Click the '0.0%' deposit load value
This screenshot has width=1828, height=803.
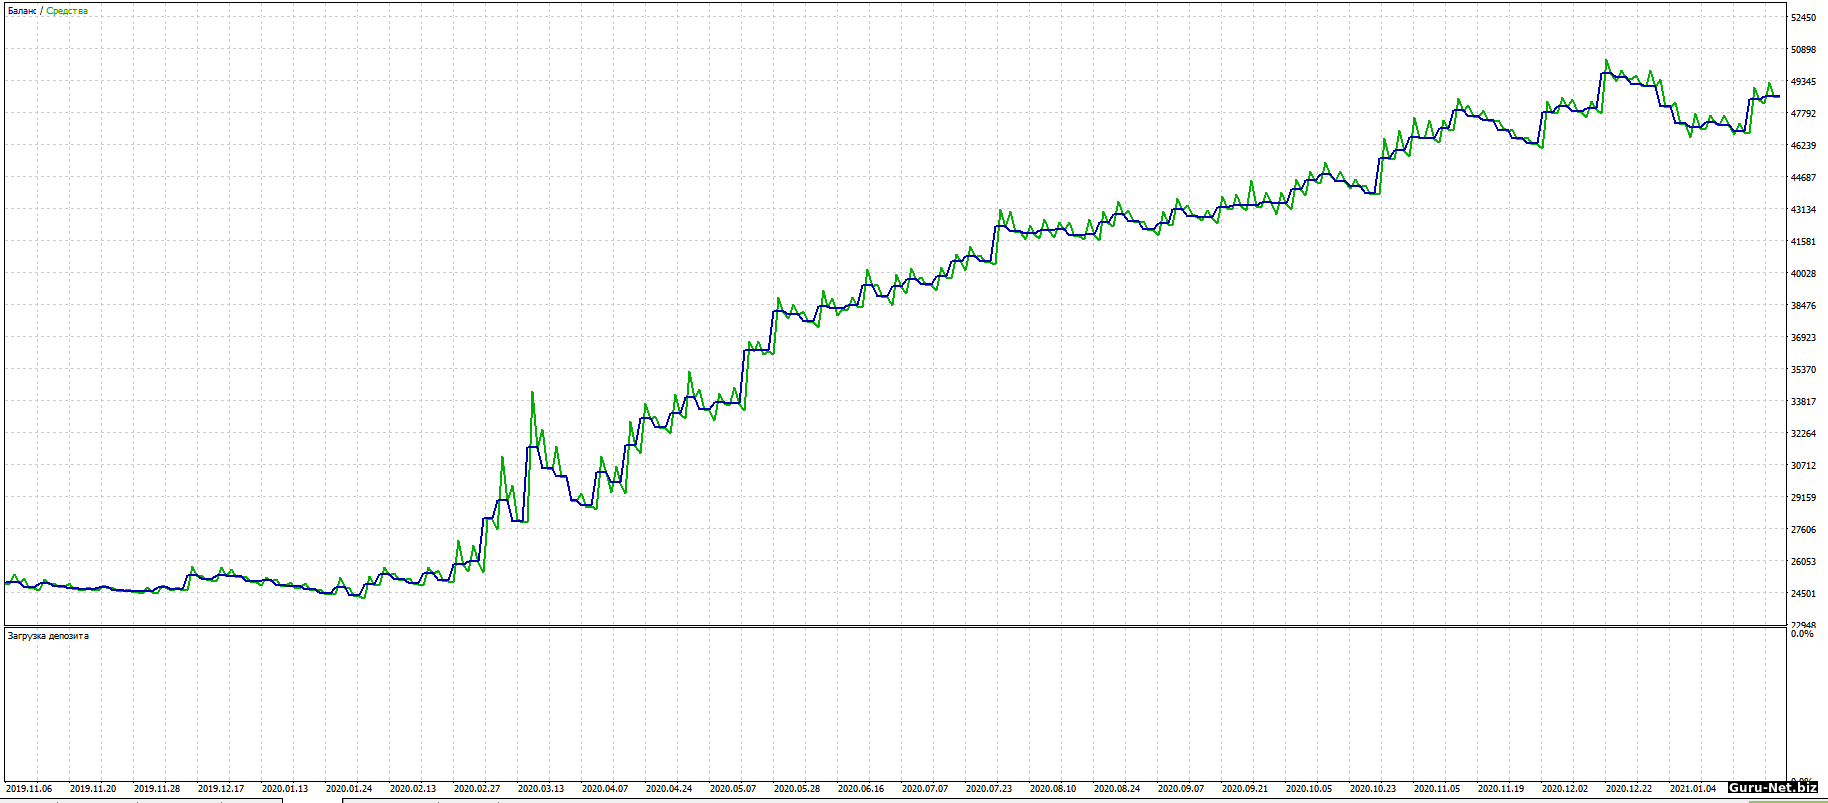[x=1802, y=634]
